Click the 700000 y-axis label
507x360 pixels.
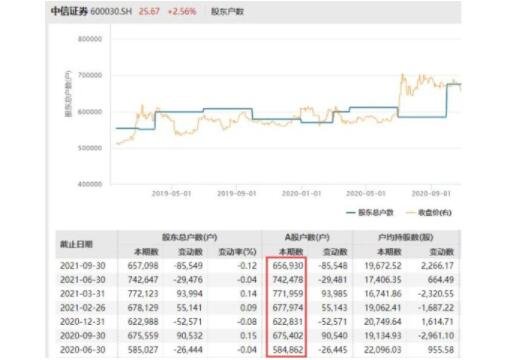click(90, 75)
